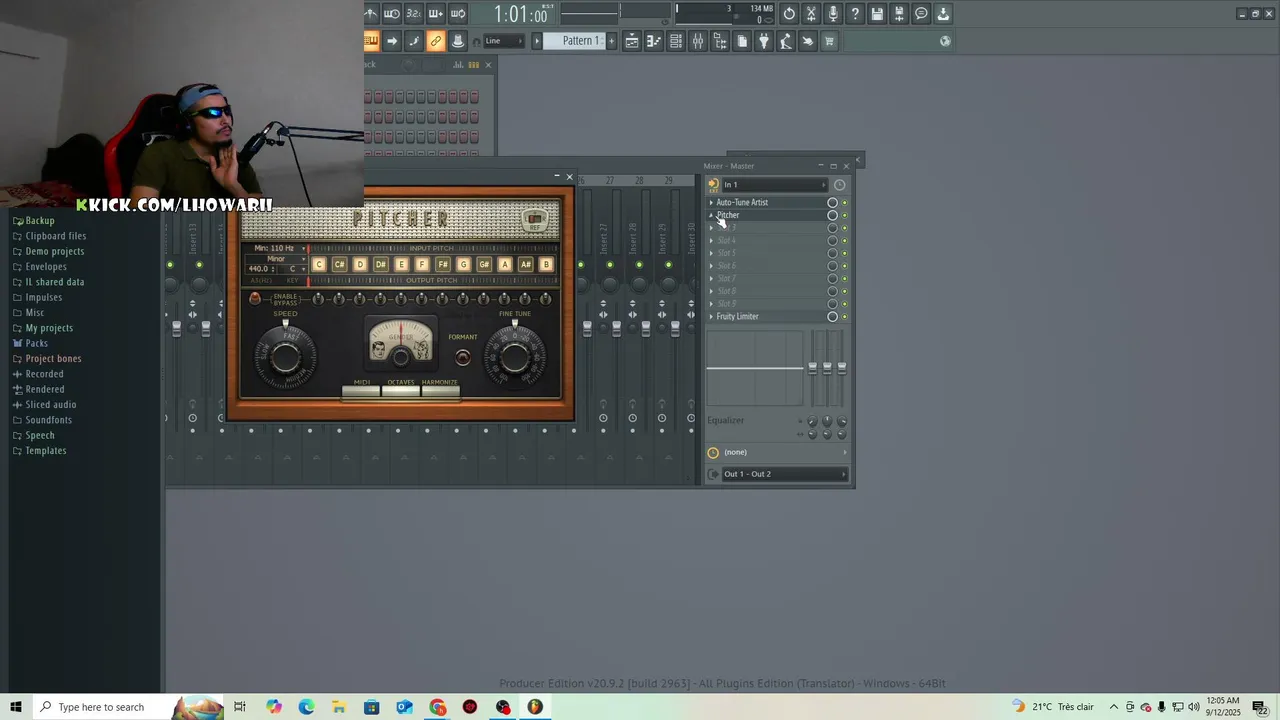
Task: Open the Playlist view icon
Action: [x=632, y=41]
